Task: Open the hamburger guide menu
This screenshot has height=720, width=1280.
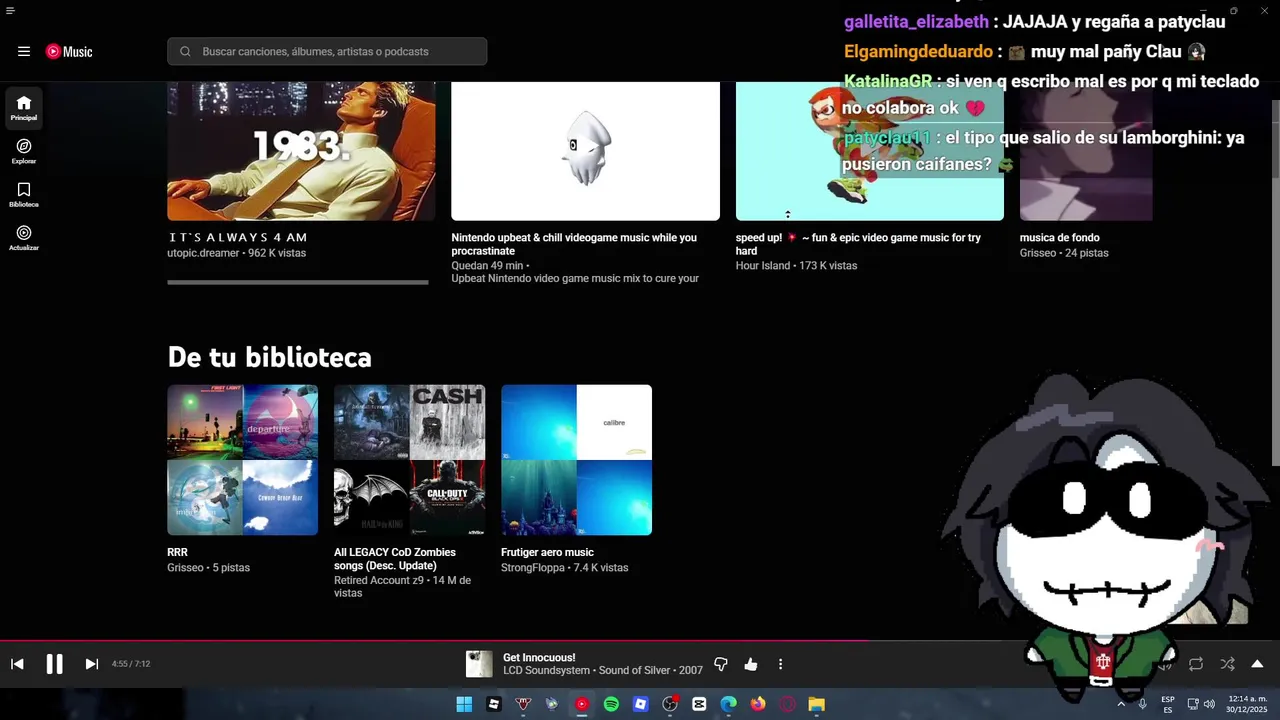Action: coord(24,51)
